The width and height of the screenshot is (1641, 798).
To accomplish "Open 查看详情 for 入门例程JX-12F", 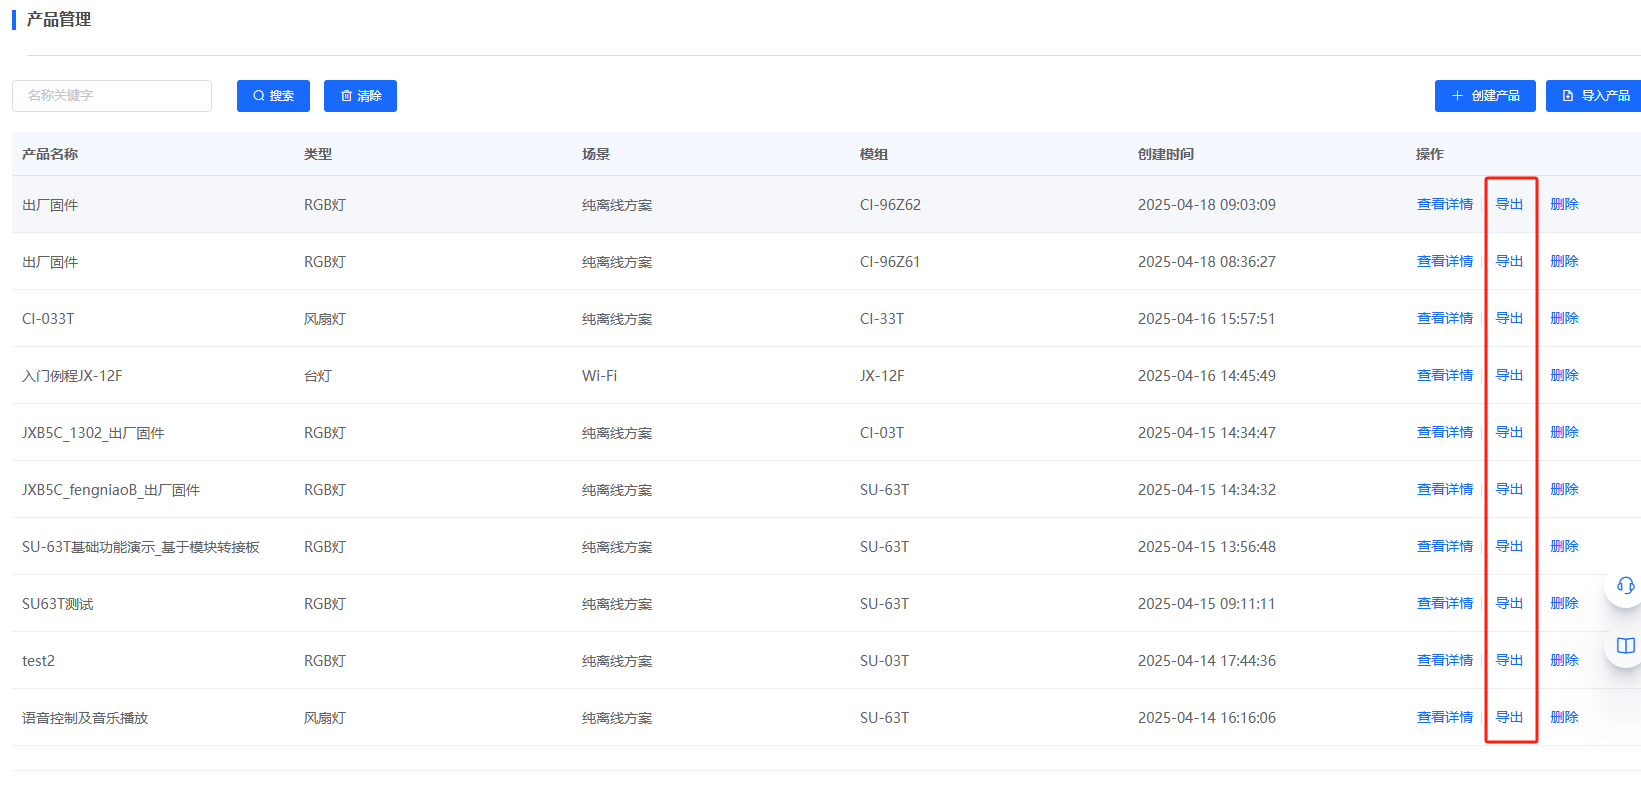I will (x=1444, y=375).
